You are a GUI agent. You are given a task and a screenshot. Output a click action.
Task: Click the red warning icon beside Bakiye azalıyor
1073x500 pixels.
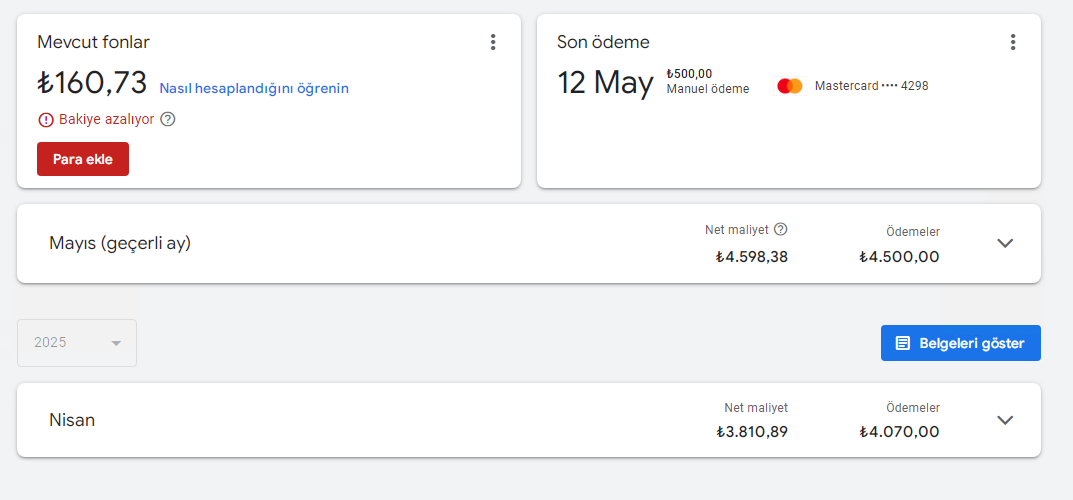(46, 120)
